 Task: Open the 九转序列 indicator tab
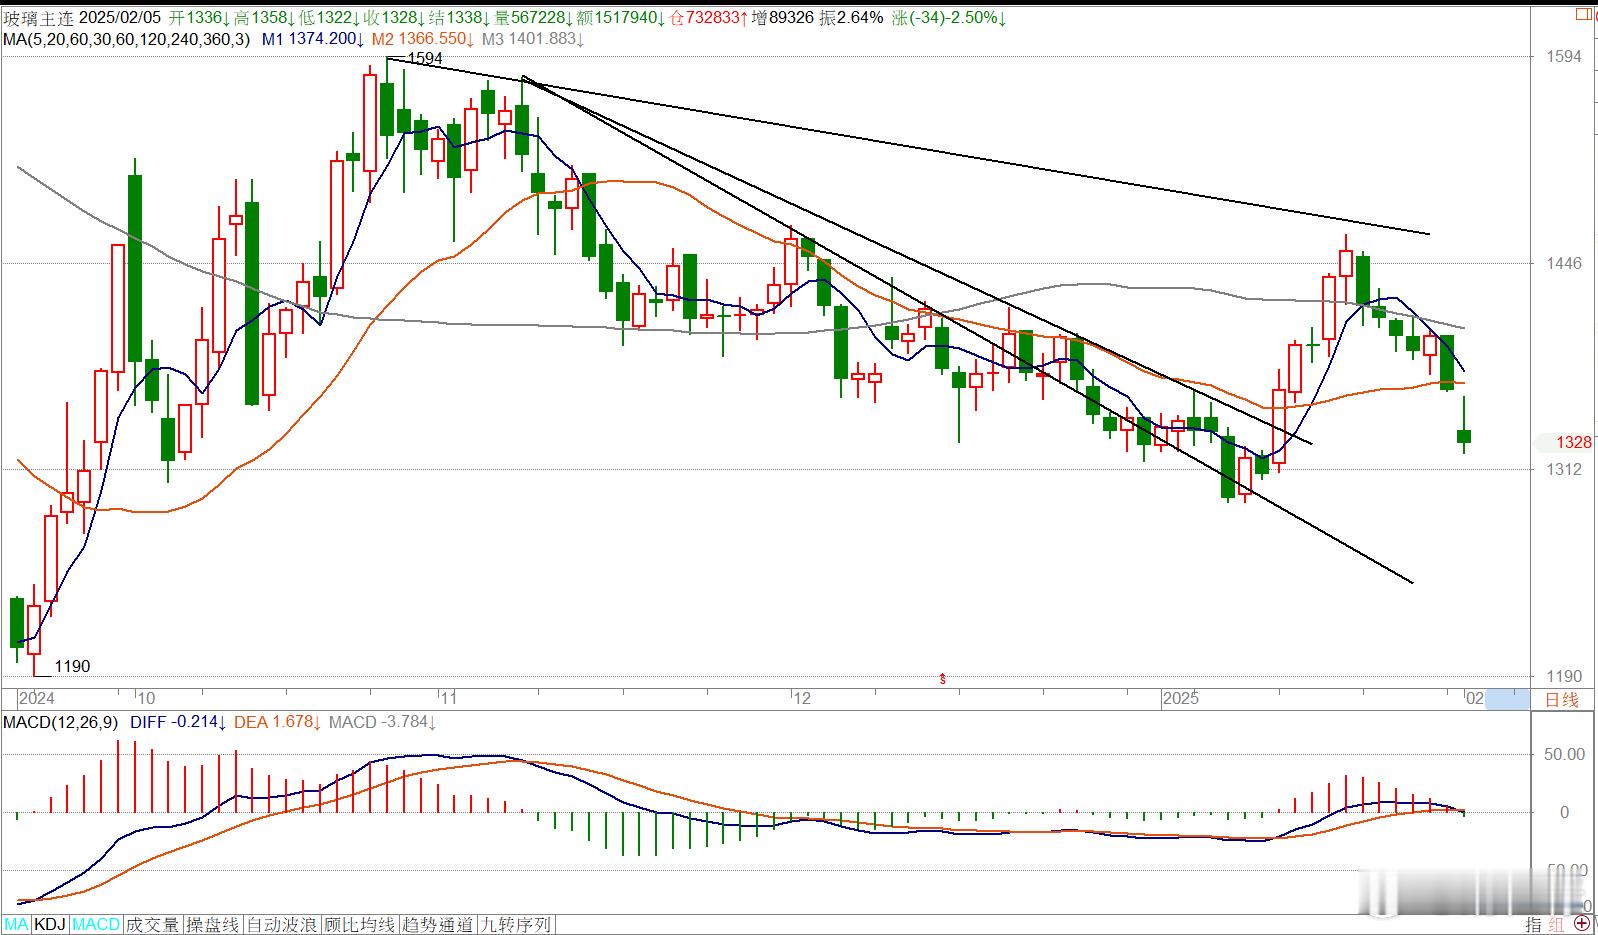pyautogui.click(x=516, y=925)
